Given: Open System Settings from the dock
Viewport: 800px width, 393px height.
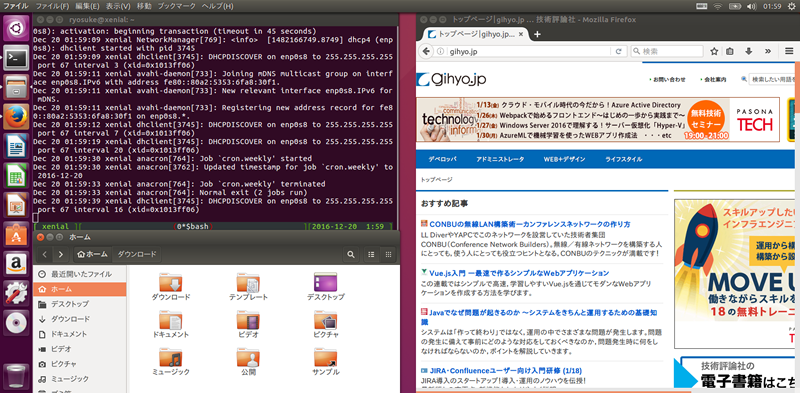Looking at the screenshot, I should [x=16, y=293].
